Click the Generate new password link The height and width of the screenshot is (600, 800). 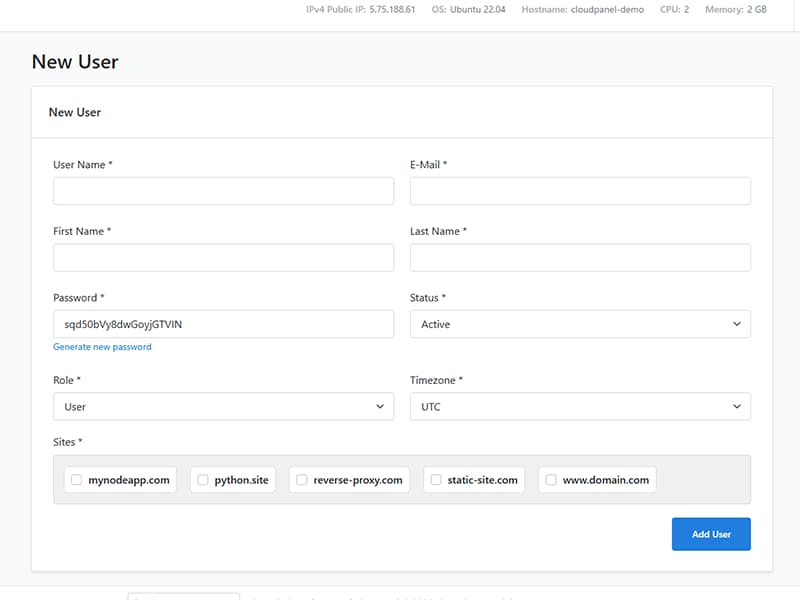click(x=102, y=347)
